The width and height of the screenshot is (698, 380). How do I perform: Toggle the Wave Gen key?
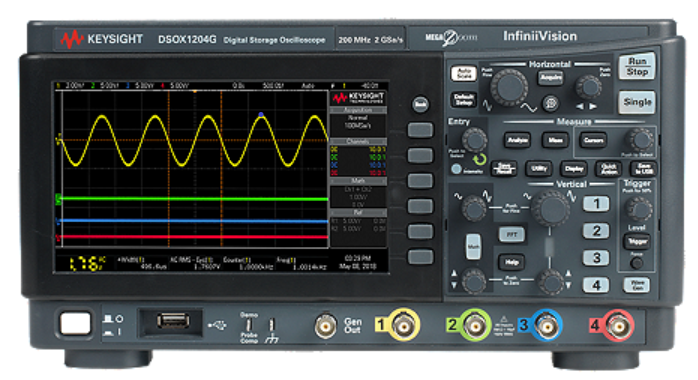pos(637,285)
